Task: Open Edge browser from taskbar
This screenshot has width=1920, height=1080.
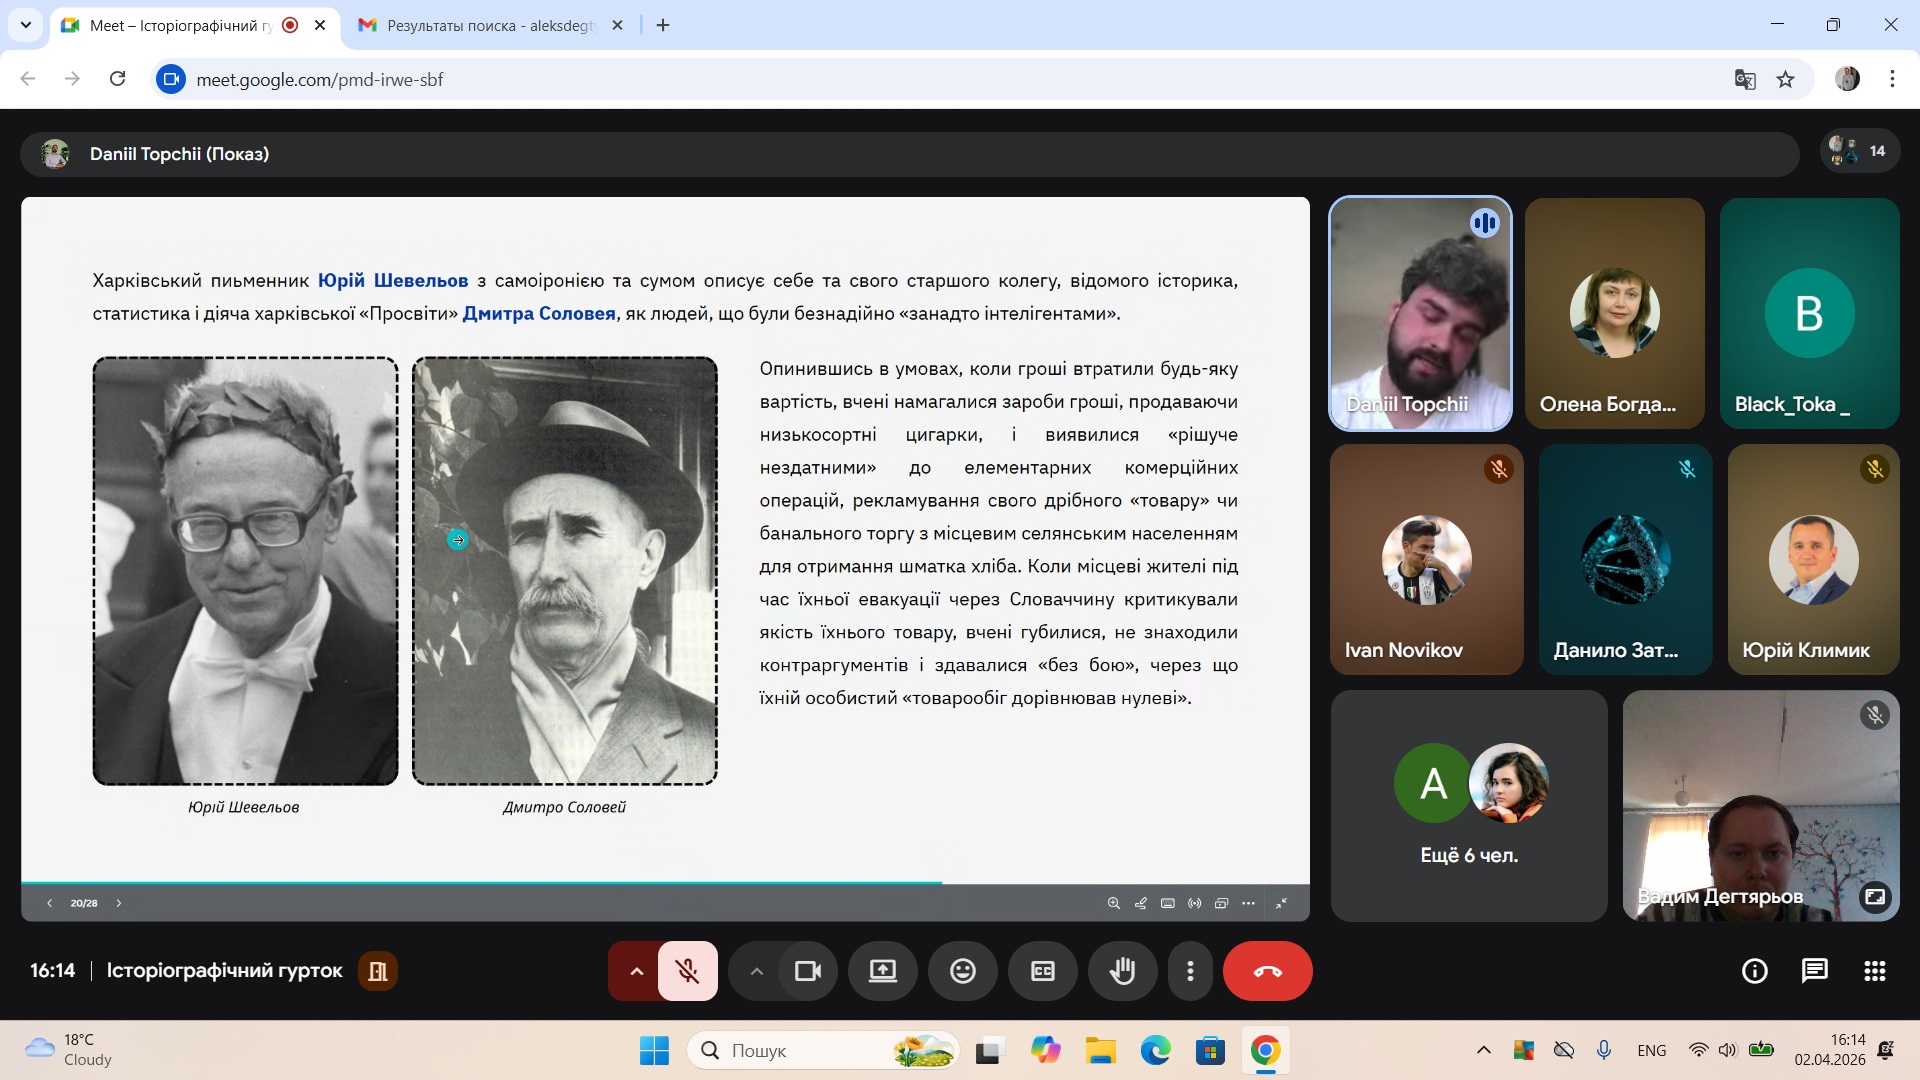Action: point(1155,1051)
